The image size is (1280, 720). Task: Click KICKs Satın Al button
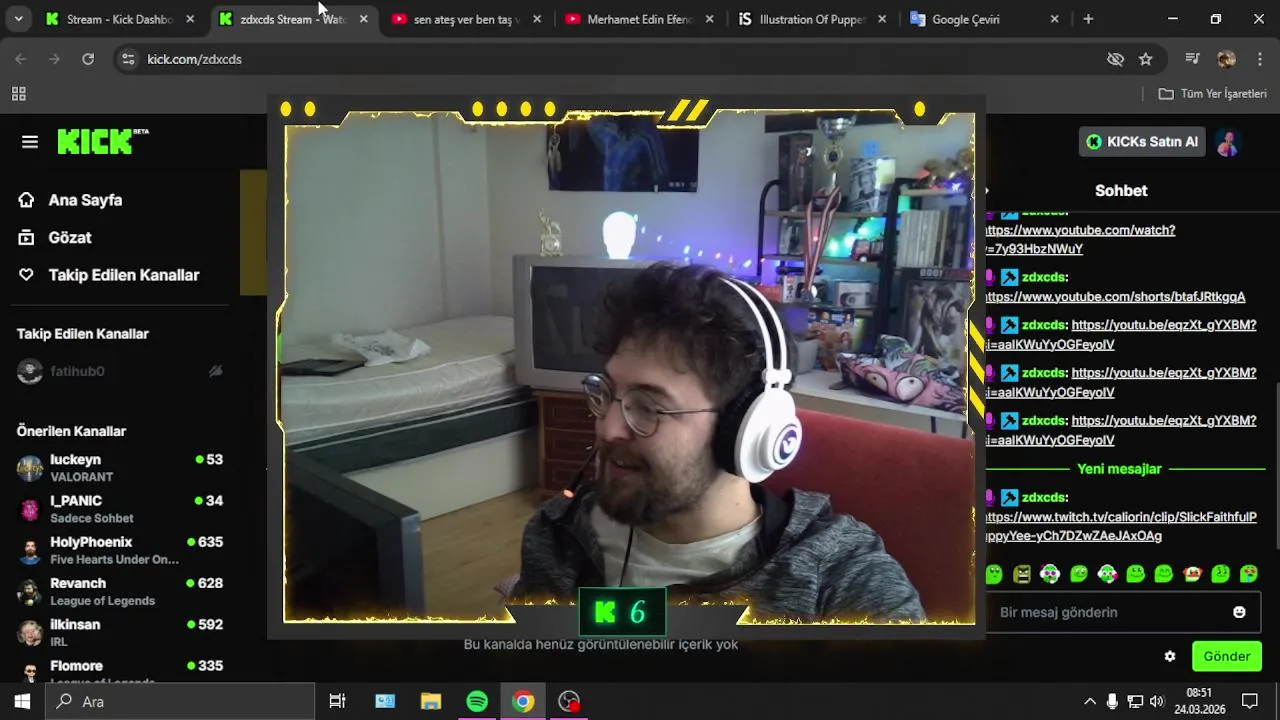pyautogui.click(x=1142, y=142)
